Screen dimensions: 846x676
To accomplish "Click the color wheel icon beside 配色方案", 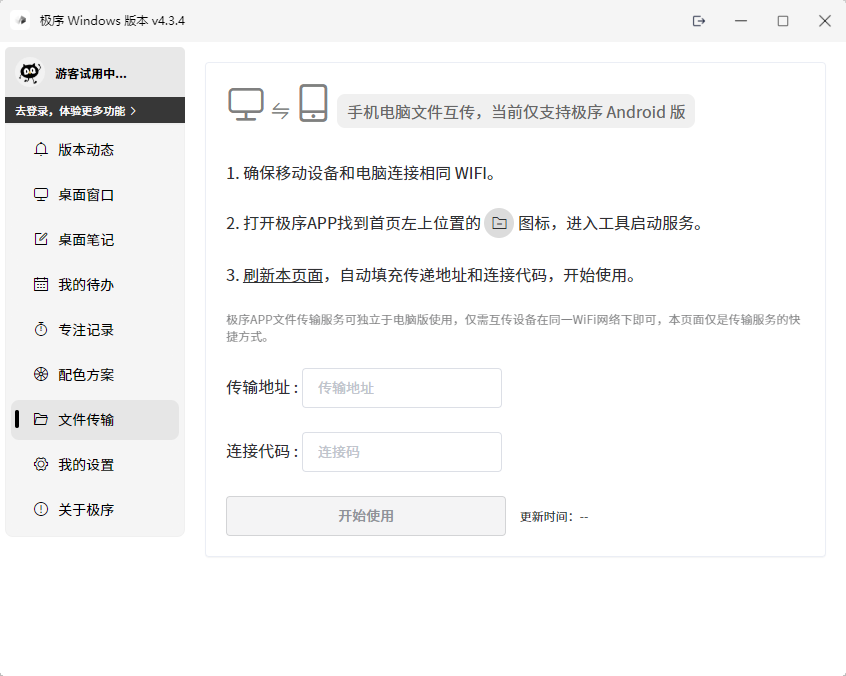I will [41, 374].
